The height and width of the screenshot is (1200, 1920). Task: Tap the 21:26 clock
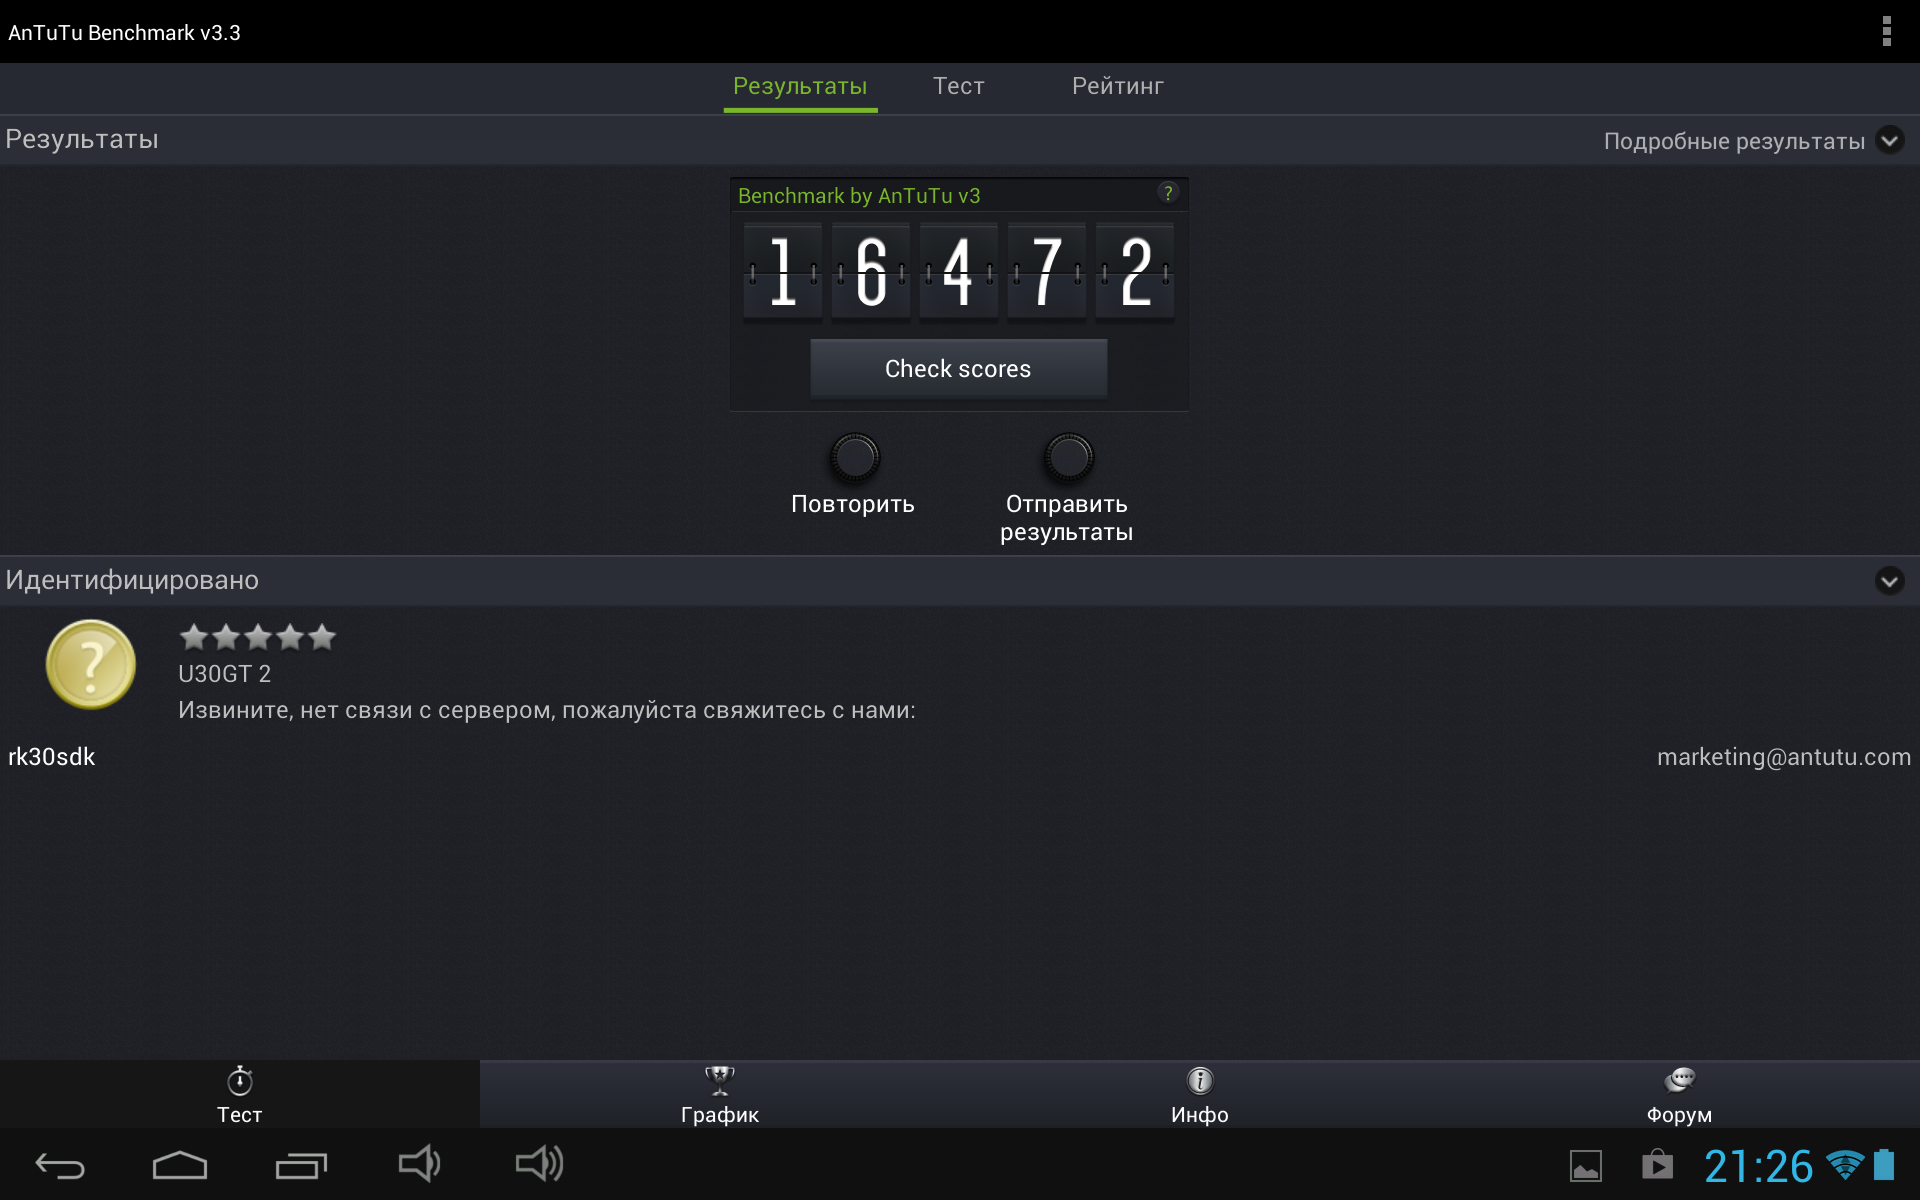click(1758, 1166)
